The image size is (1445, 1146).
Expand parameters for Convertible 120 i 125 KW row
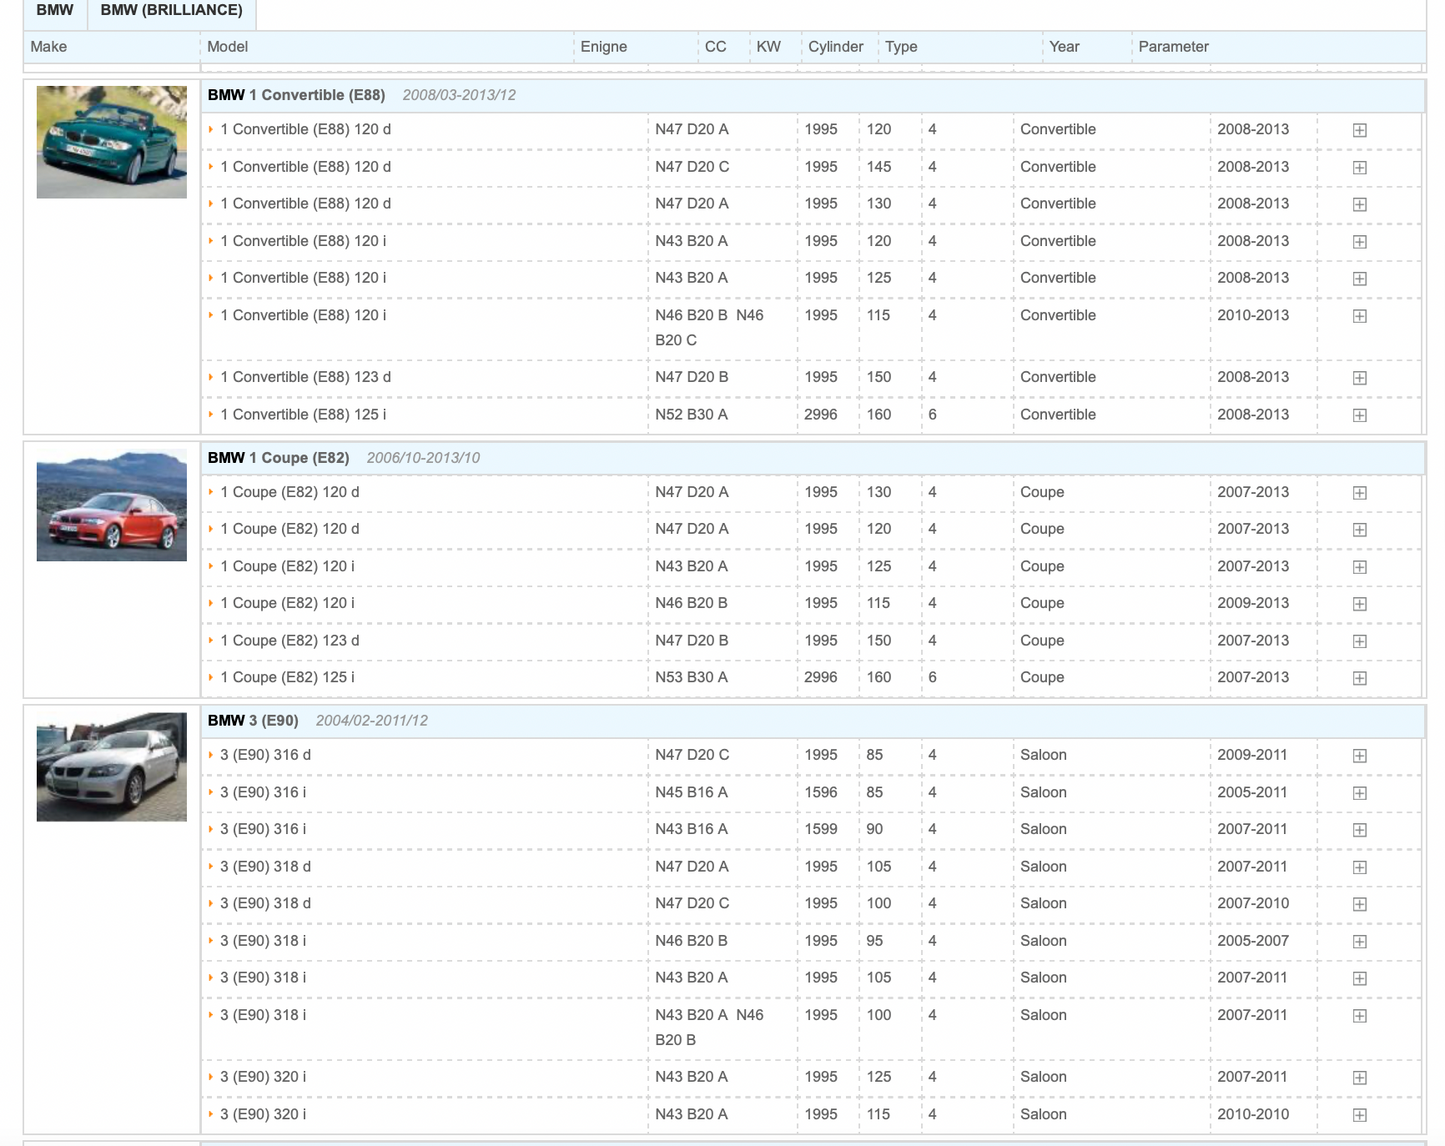pyautogui.click(x=1359, y=278)
